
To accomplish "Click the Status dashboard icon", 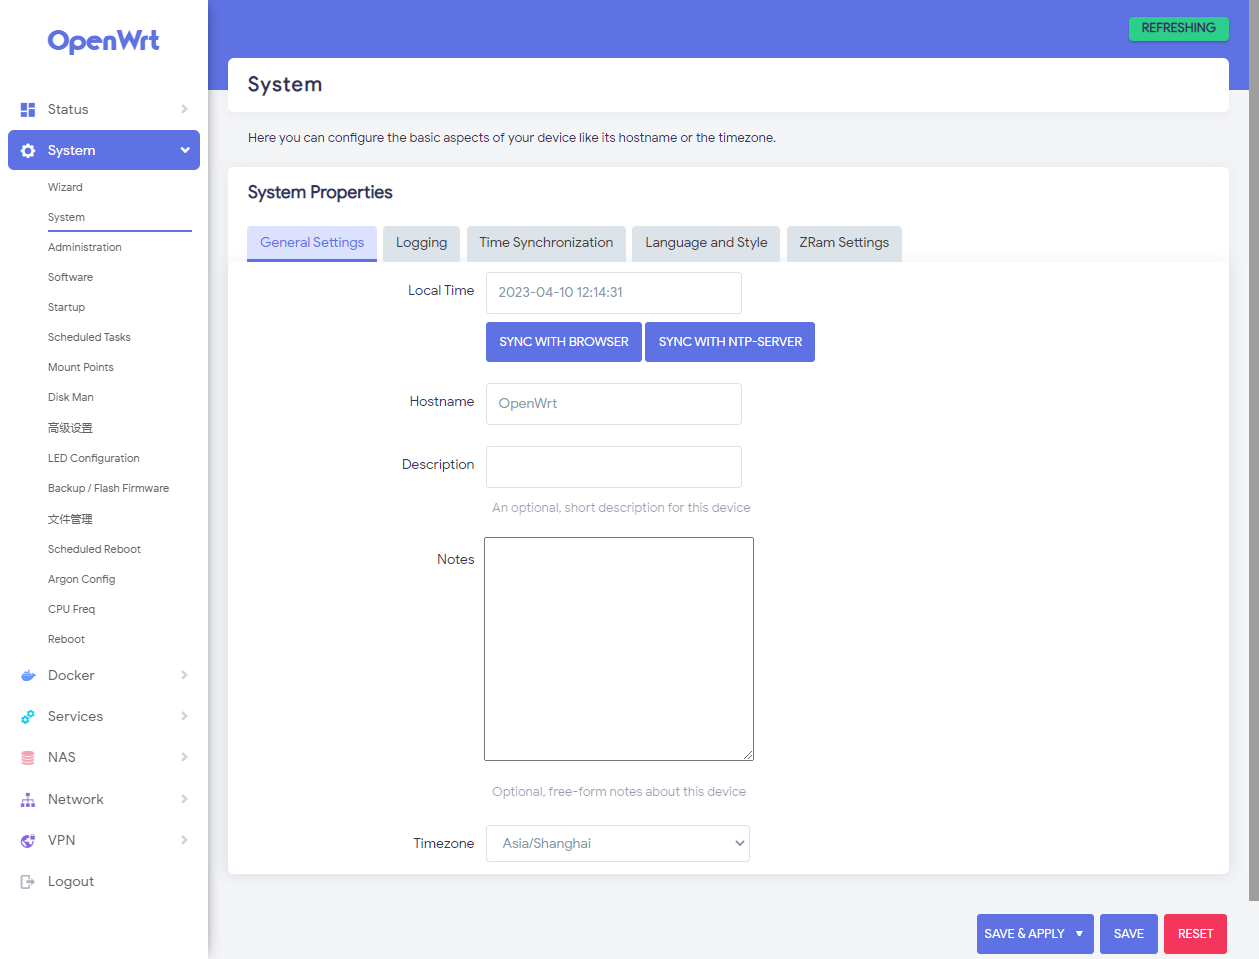I will (28, 109).
